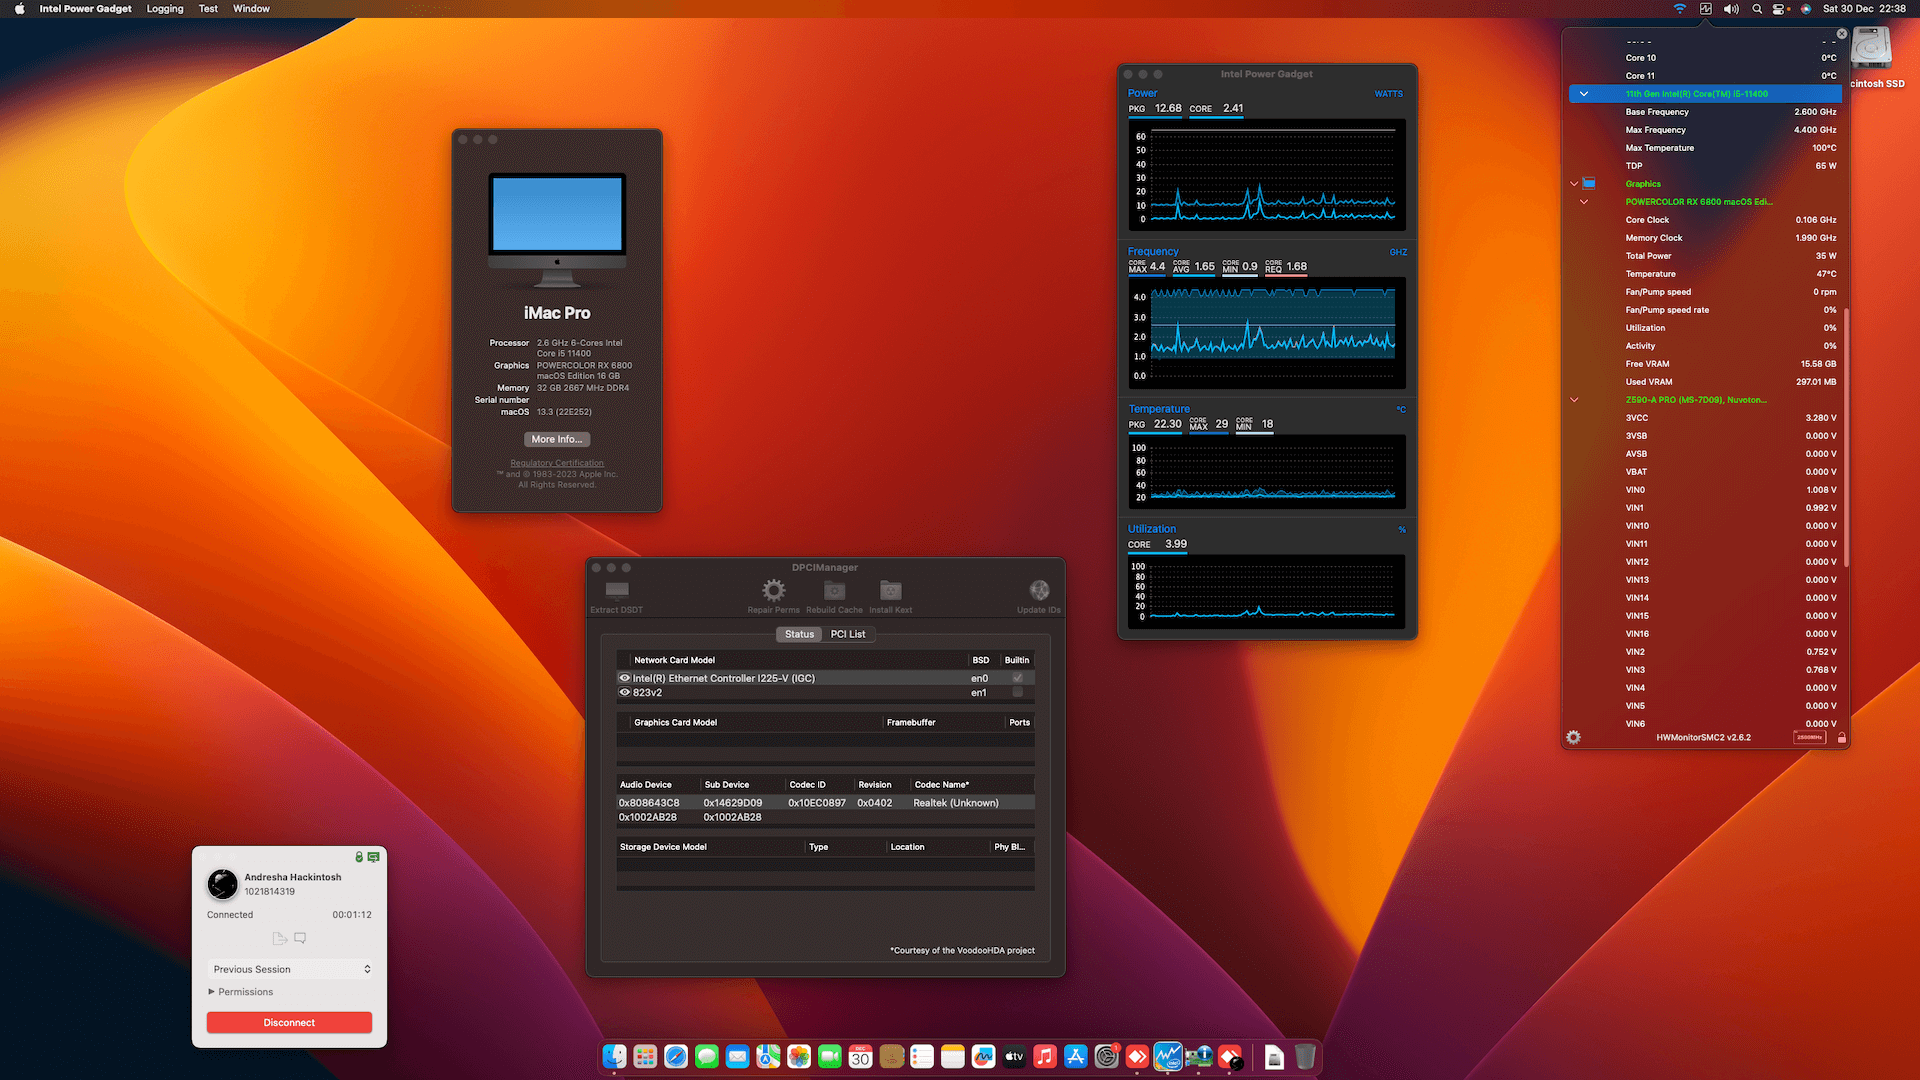Click the Update IDs globe icon
Viewport: 1920px width, 1080px height.
click(1038, 590)
